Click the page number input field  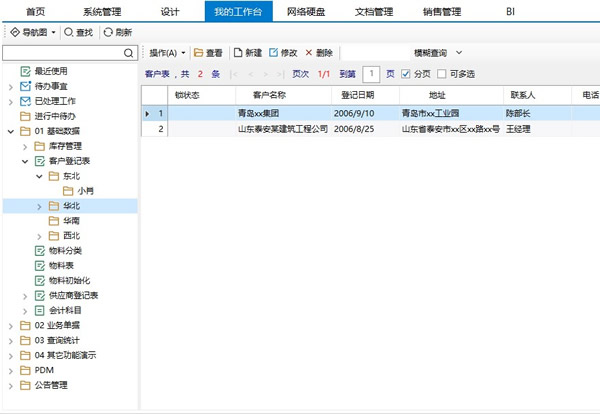point(371,73)
